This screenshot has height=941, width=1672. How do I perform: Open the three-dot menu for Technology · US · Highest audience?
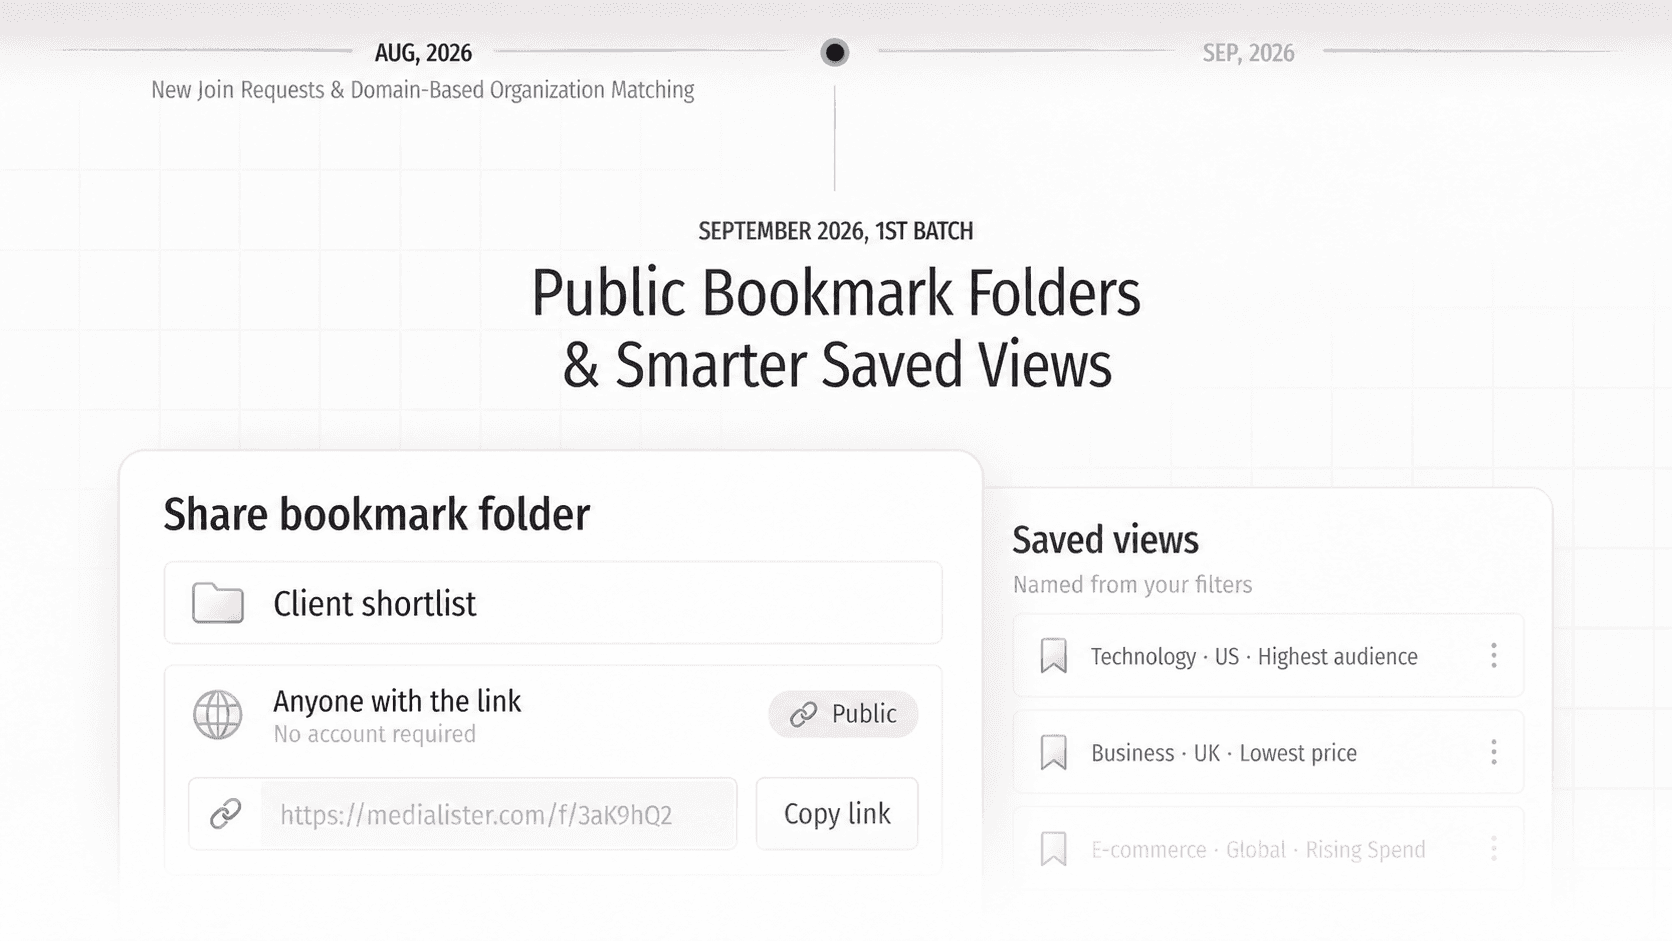1493,656
